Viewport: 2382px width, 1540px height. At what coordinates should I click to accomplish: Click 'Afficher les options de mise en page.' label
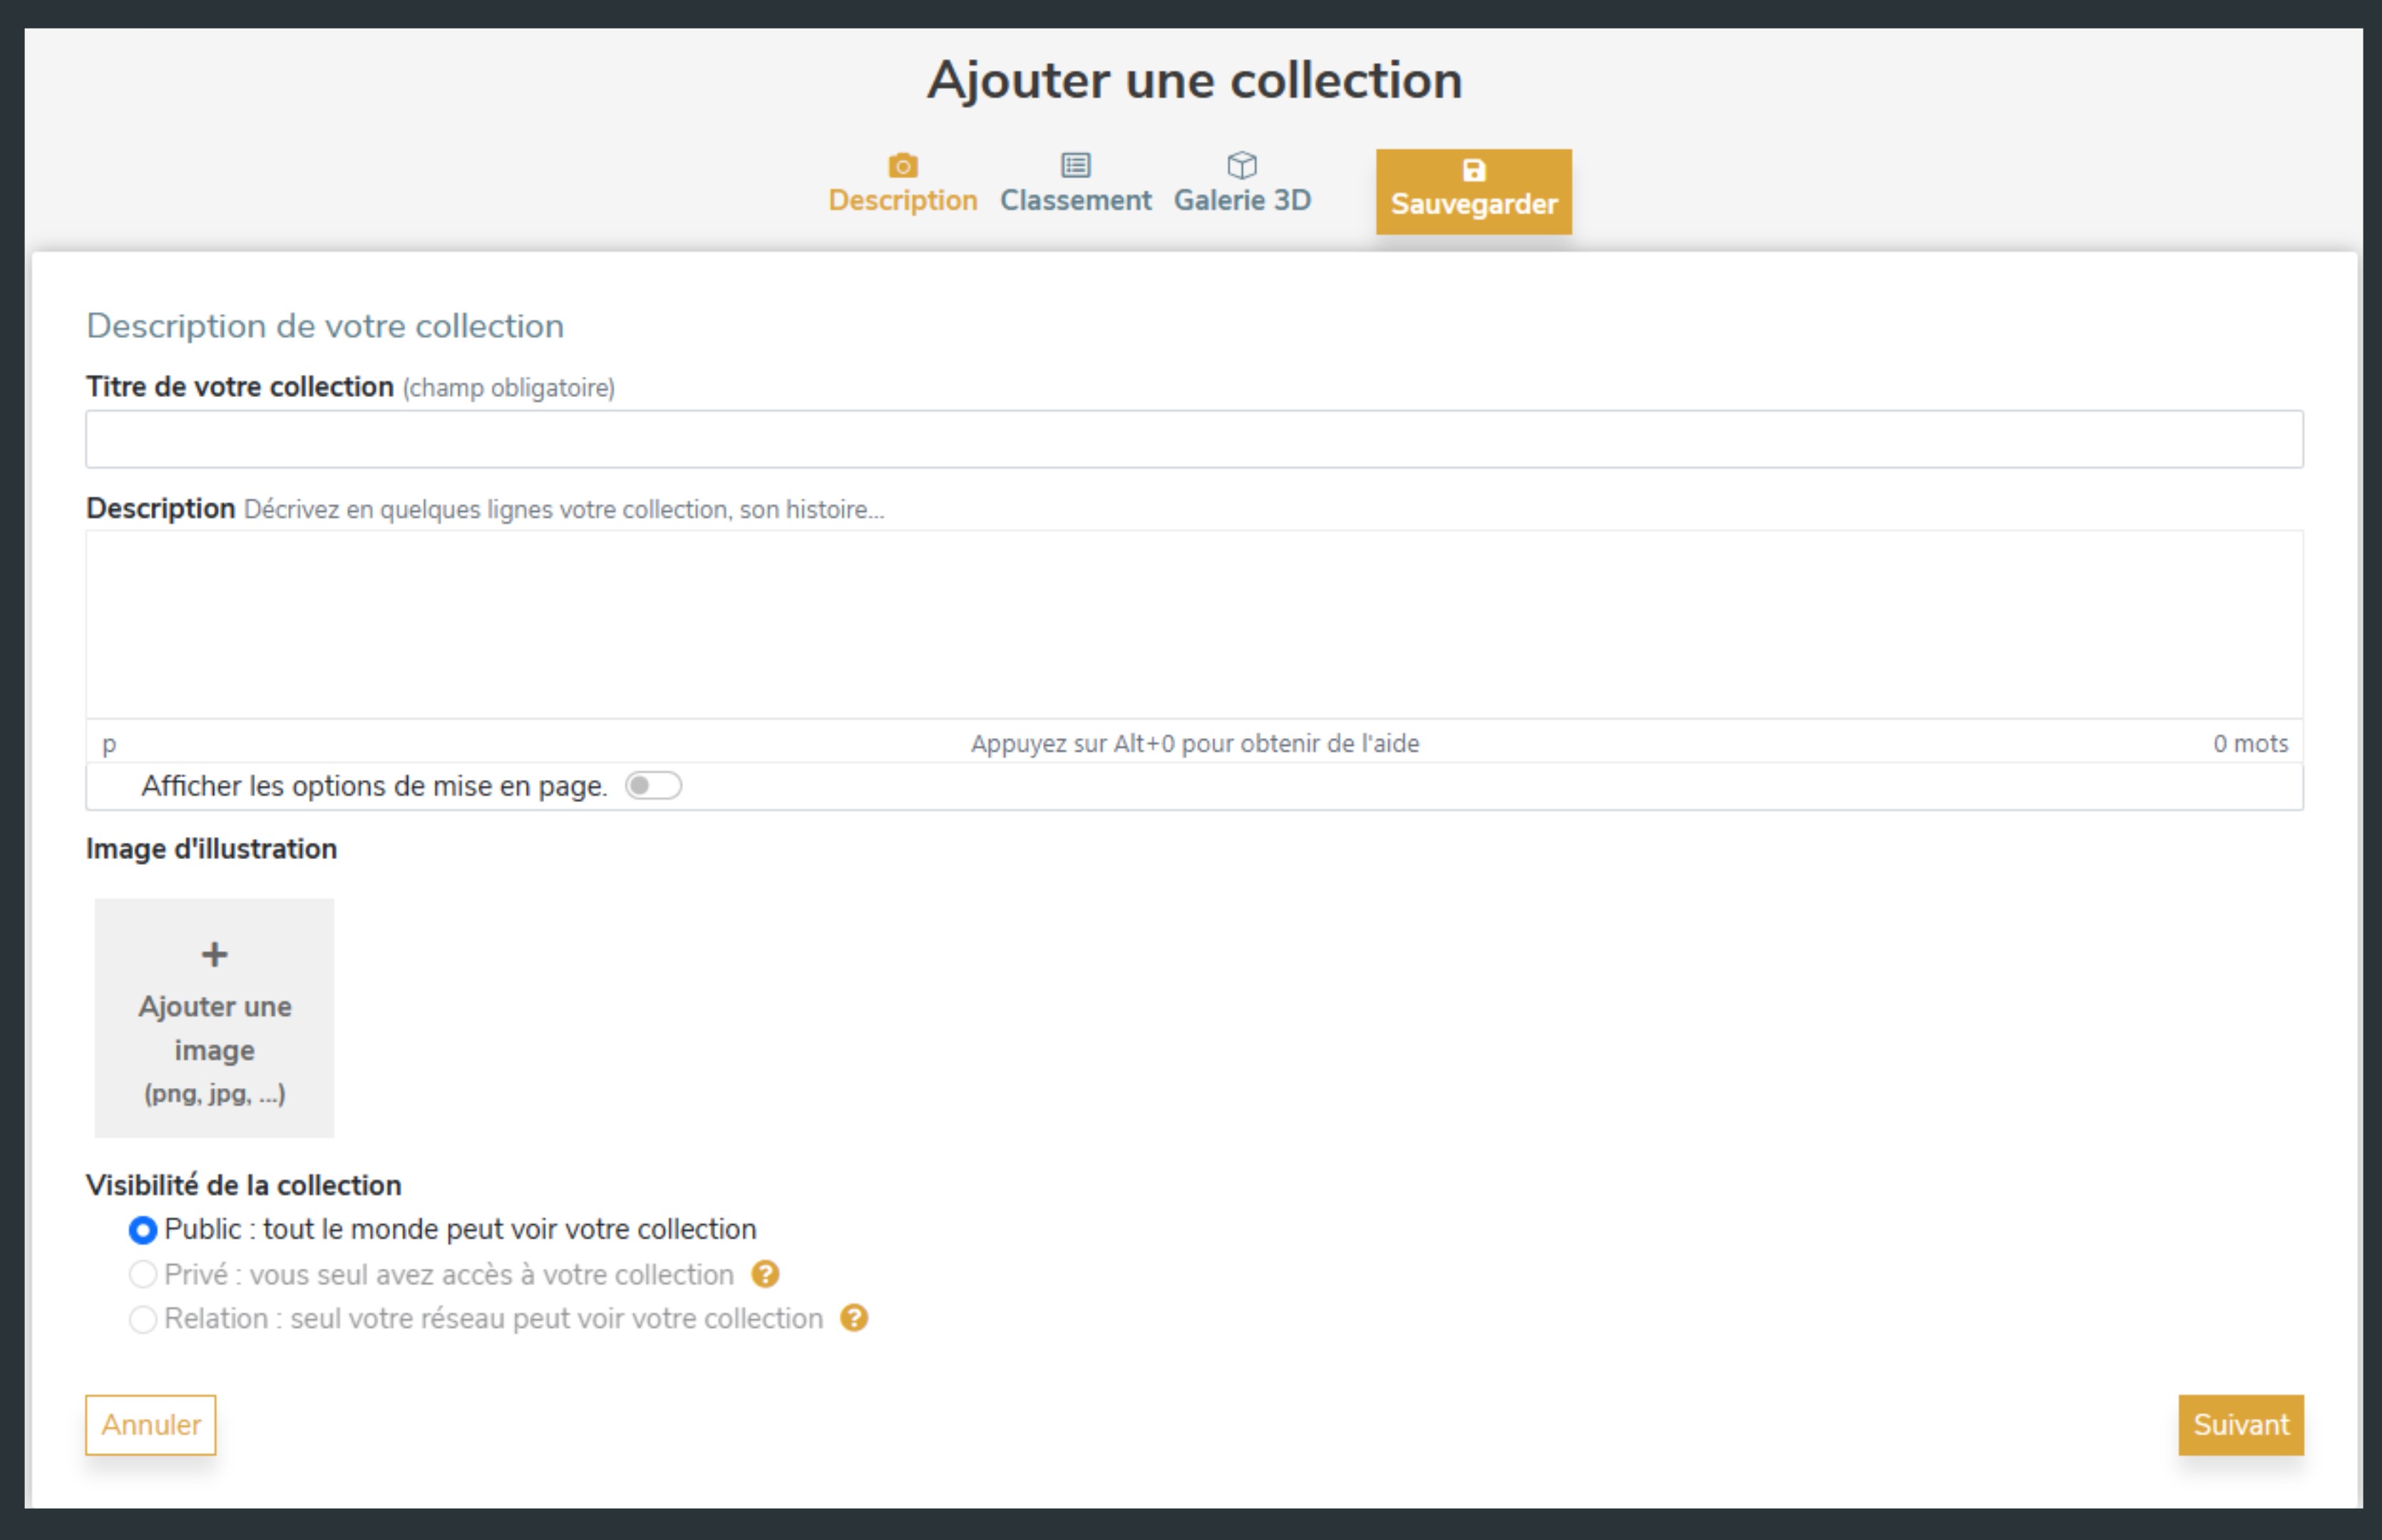374,786
